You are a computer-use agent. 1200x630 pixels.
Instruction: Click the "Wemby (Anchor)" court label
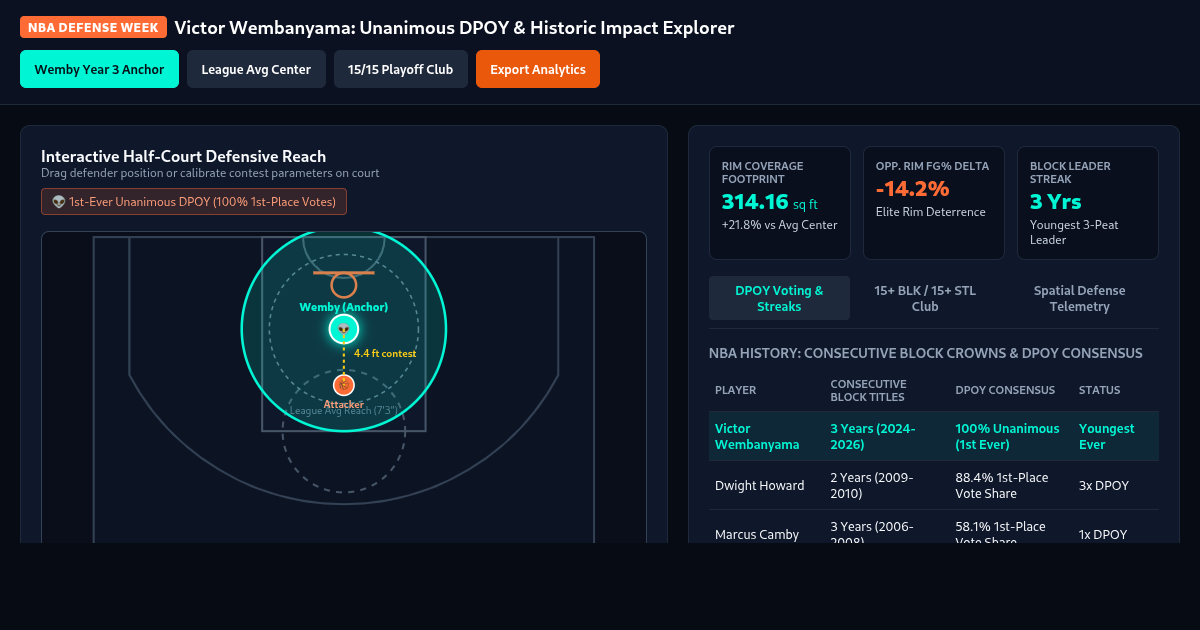344,307
